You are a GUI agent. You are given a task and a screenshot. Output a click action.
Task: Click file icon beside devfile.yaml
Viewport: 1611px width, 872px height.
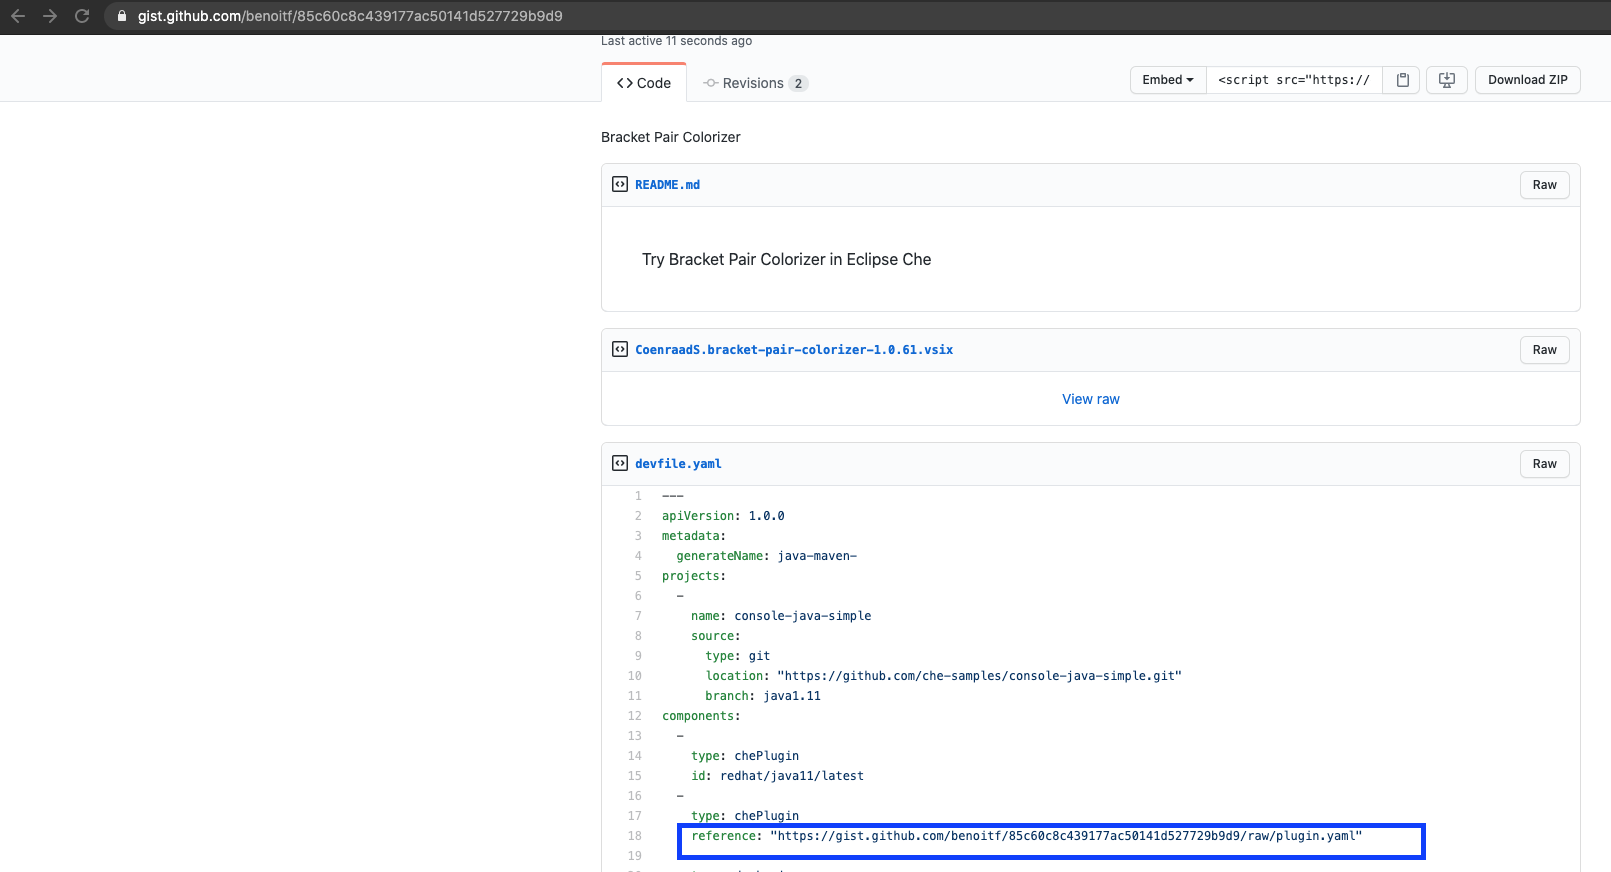click(620, 463)
